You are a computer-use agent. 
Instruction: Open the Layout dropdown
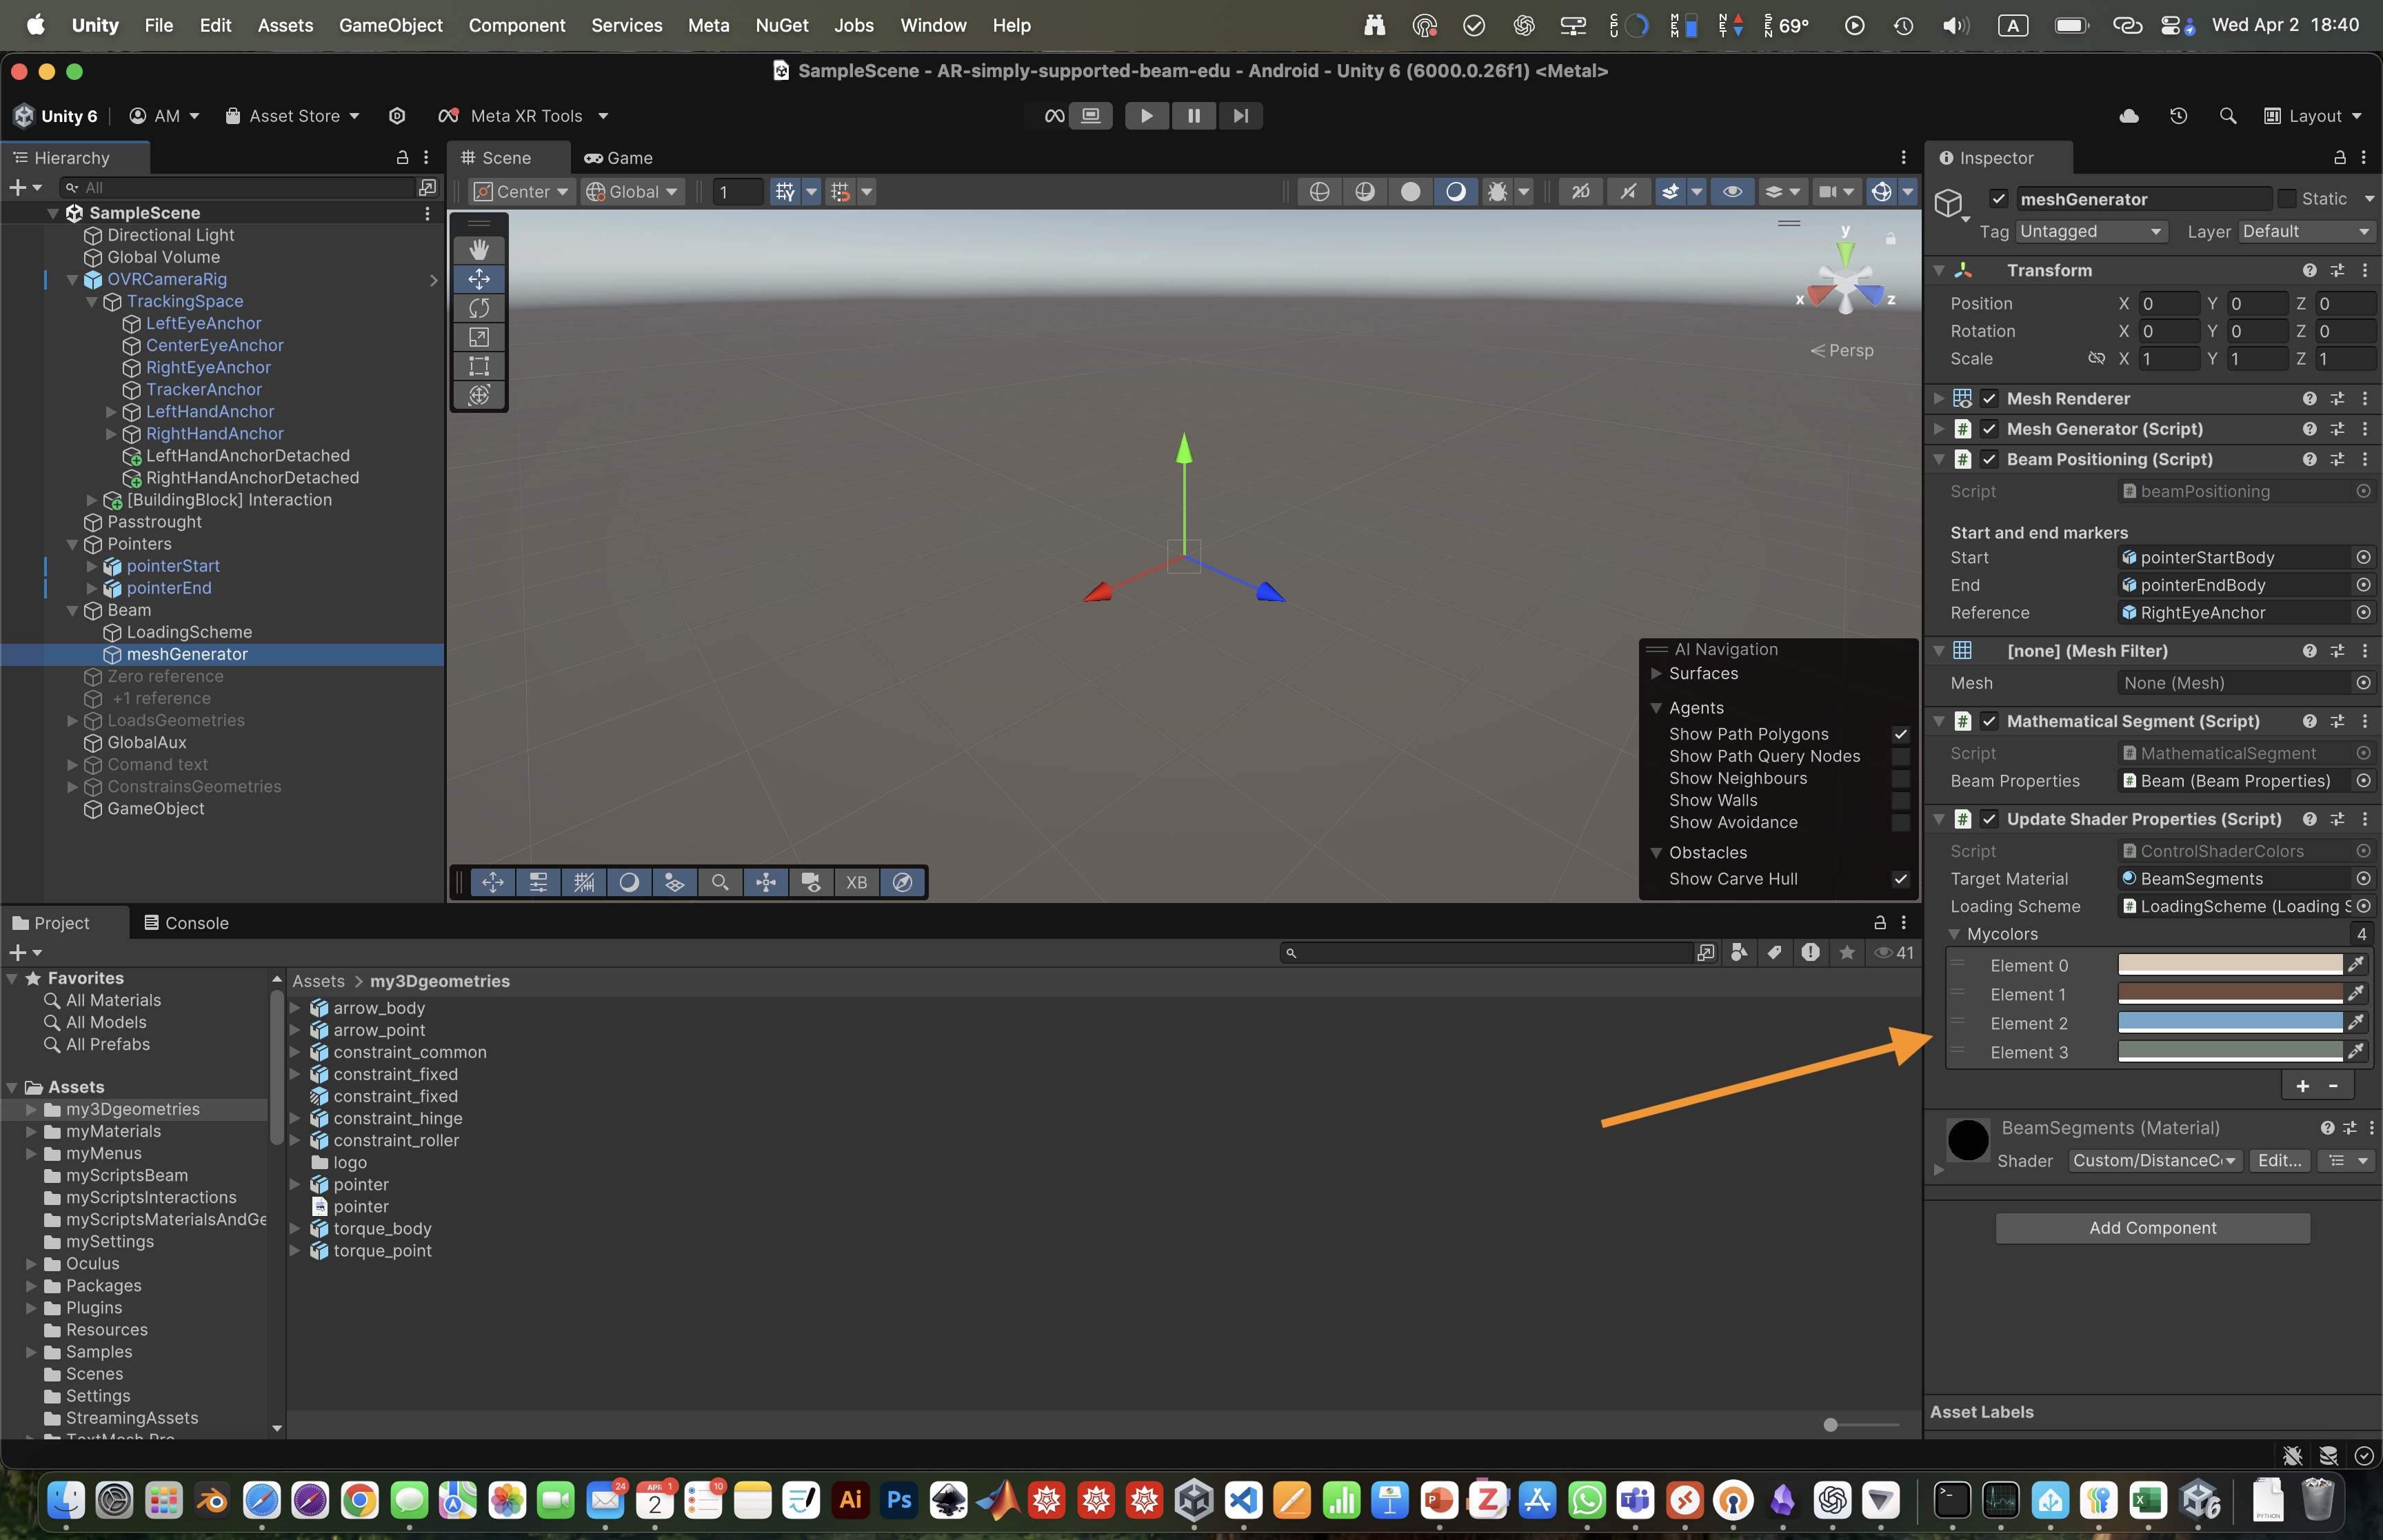(x=2313, y=116)
